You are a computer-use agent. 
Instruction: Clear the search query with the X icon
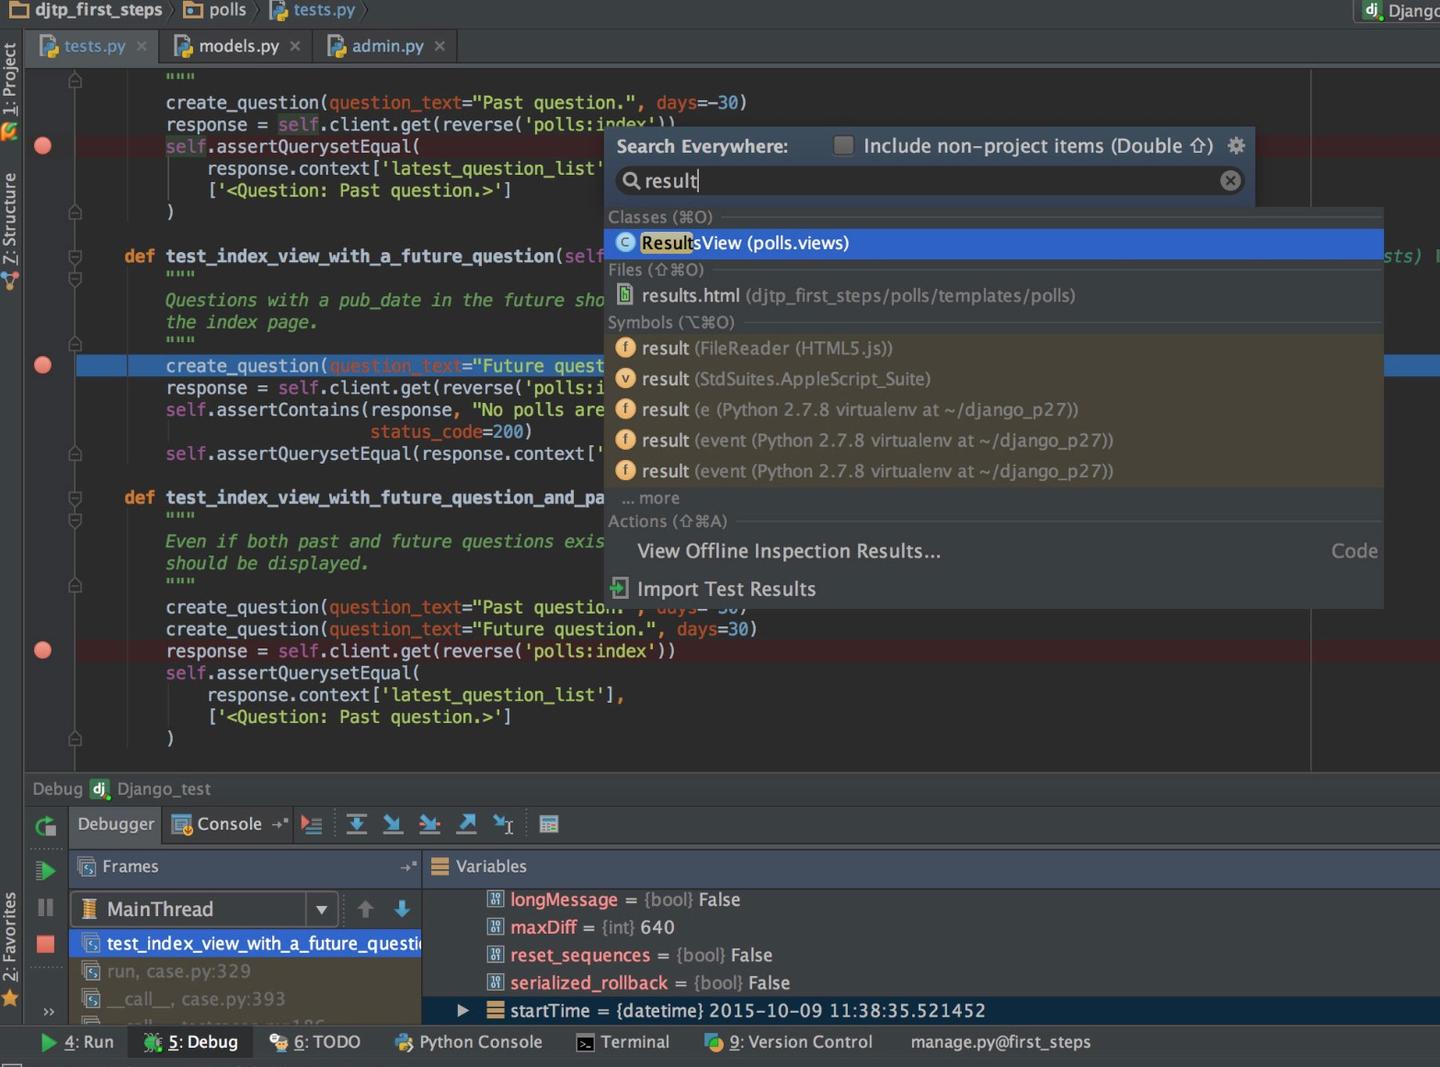pos(1229,181)
